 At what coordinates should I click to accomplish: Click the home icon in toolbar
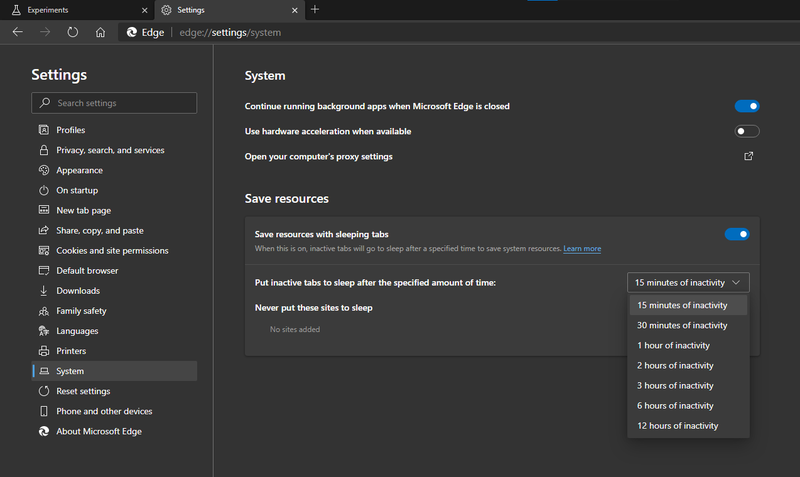point(100,32)
